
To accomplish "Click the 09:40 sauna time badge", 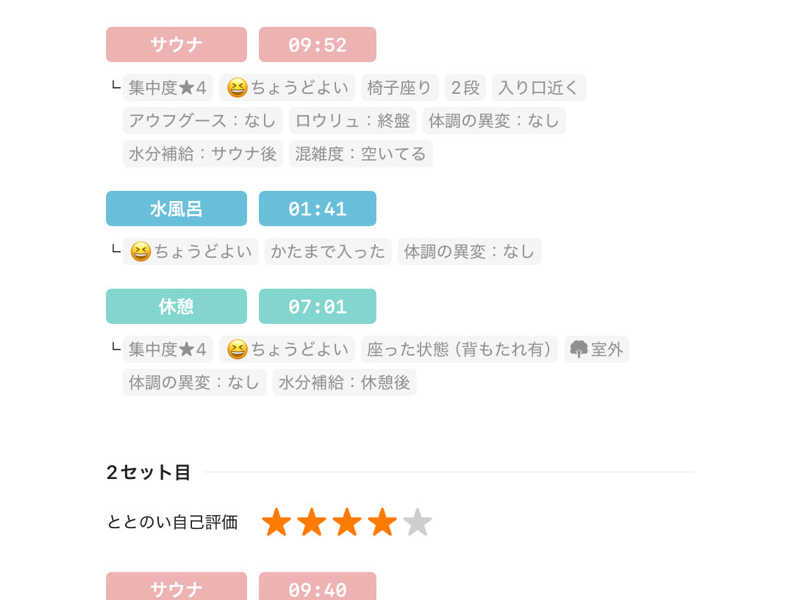I will click(x=317, y=589).
